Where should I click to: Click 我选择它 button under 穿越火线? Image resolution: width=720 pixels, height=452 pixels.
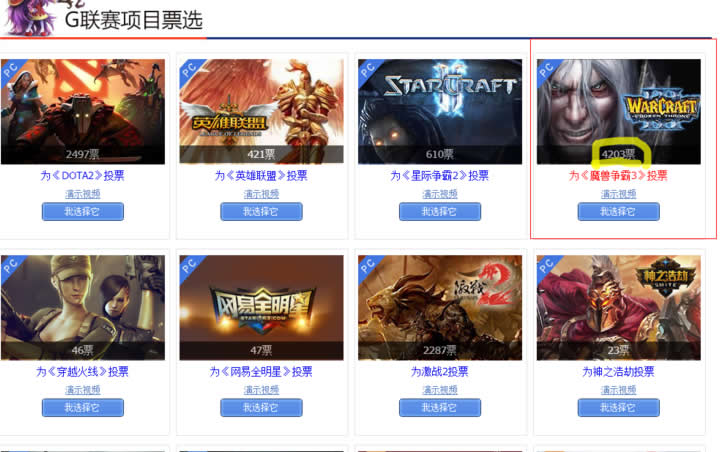pyautogui.click(x=83, y=407)
